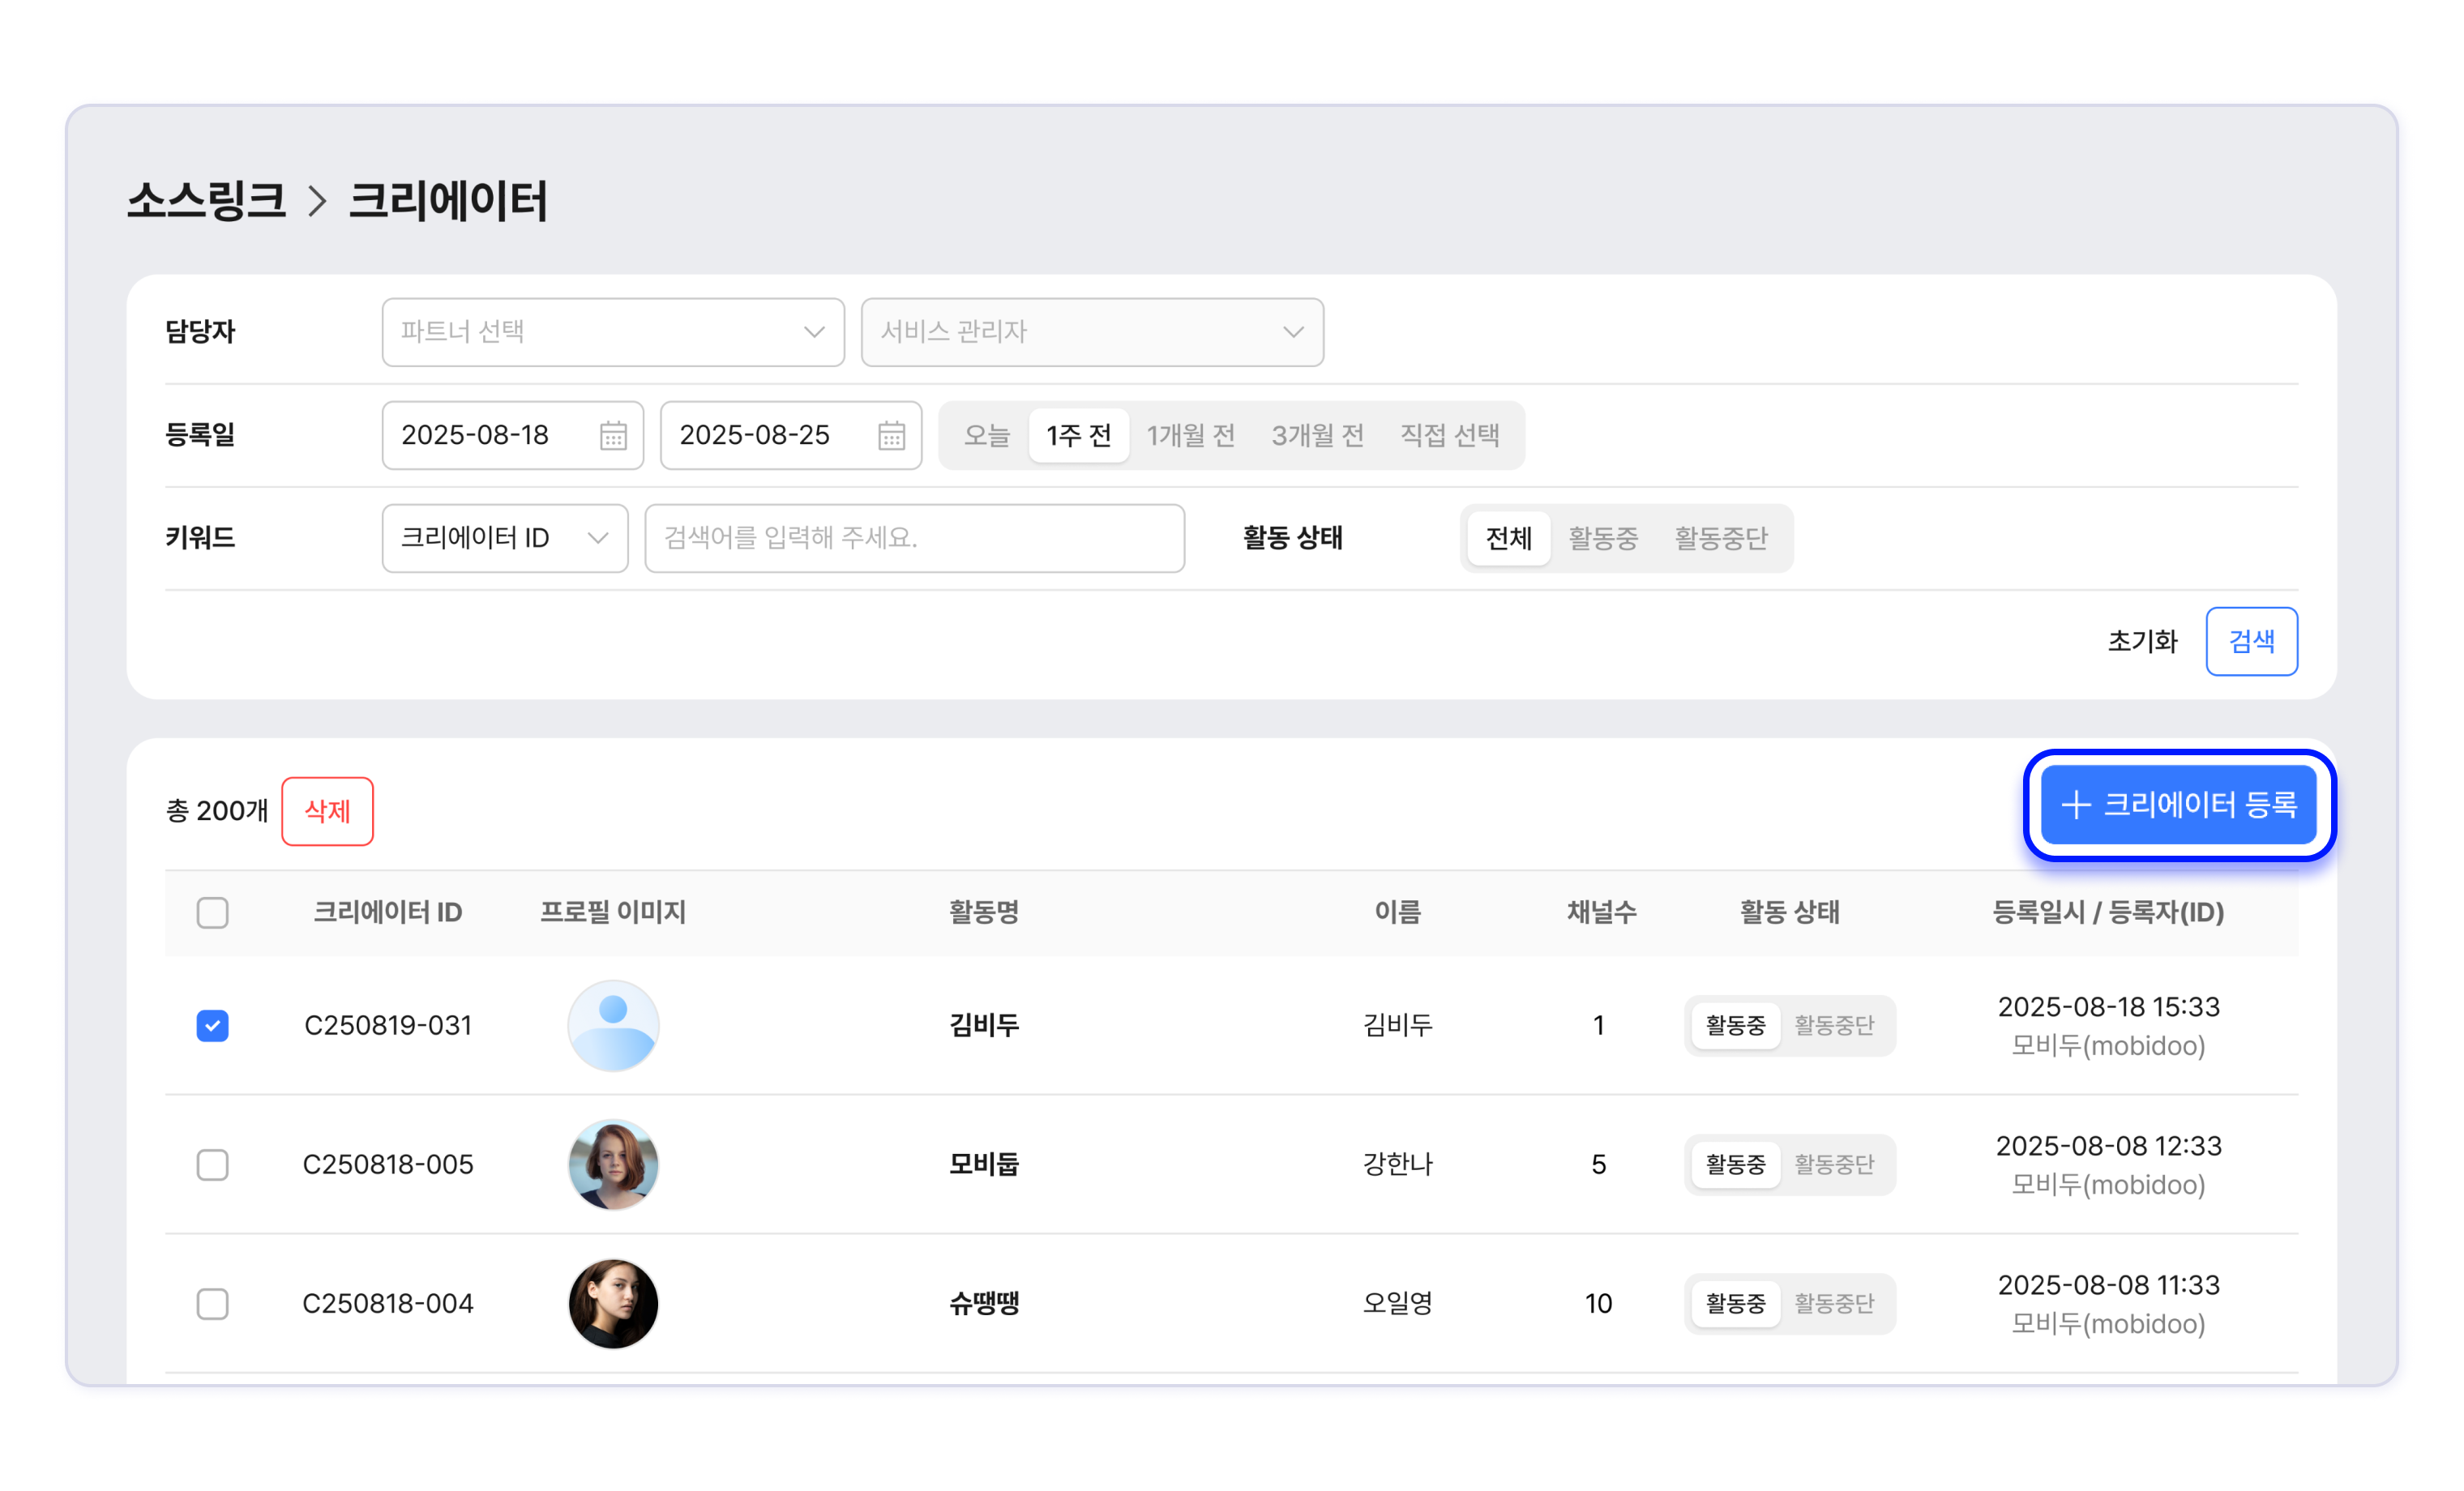The height and width of the screenshot is (1491, 2464).
Task: Open the start date calendar icon
Action: 613,436
